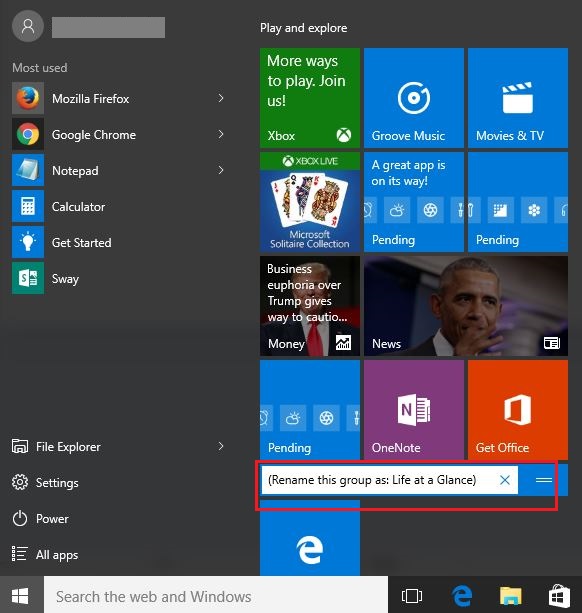
Task: Expand Mozilla Firefox jump list arrow
Action: pyautogui.click(x=221, y=98)
